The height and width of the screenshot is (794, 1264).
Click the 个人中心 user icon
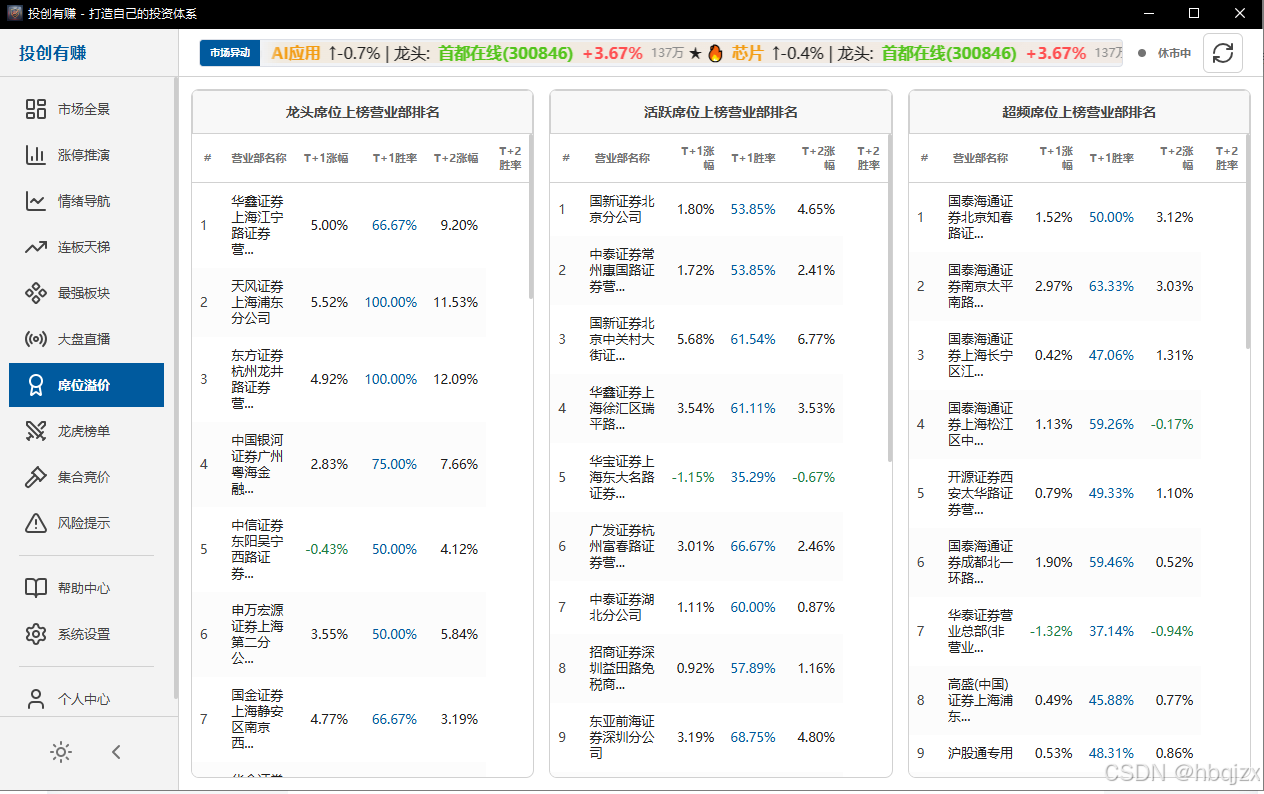click(x=36, y=699)
